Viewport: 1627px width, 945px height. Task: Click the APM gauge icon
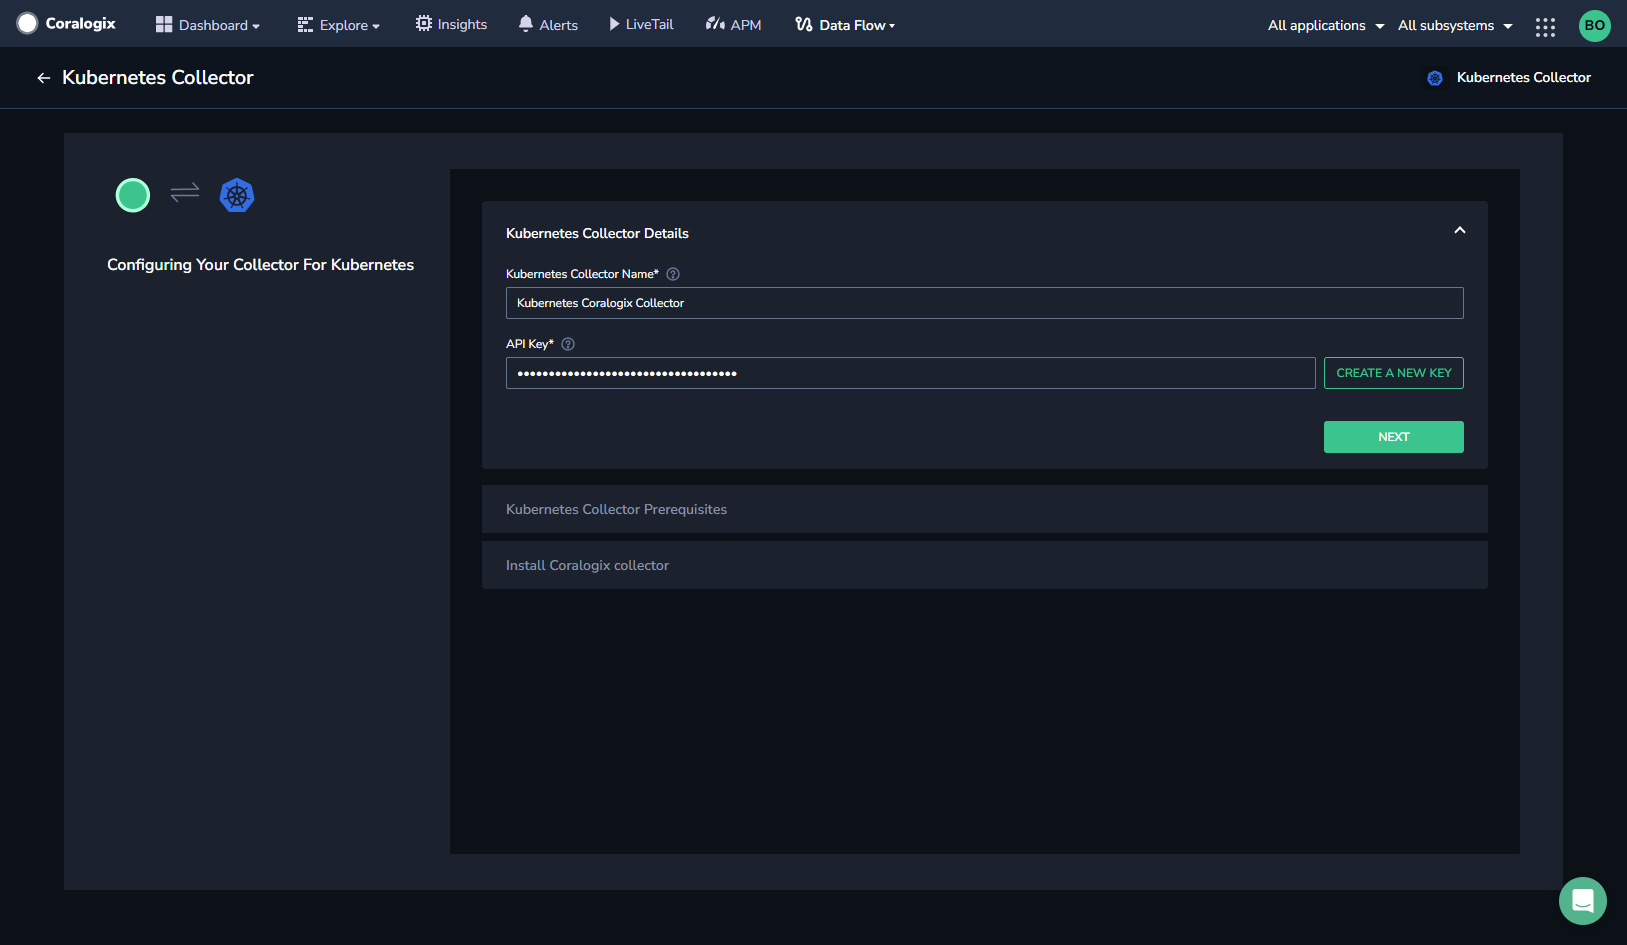click(714, 23)
